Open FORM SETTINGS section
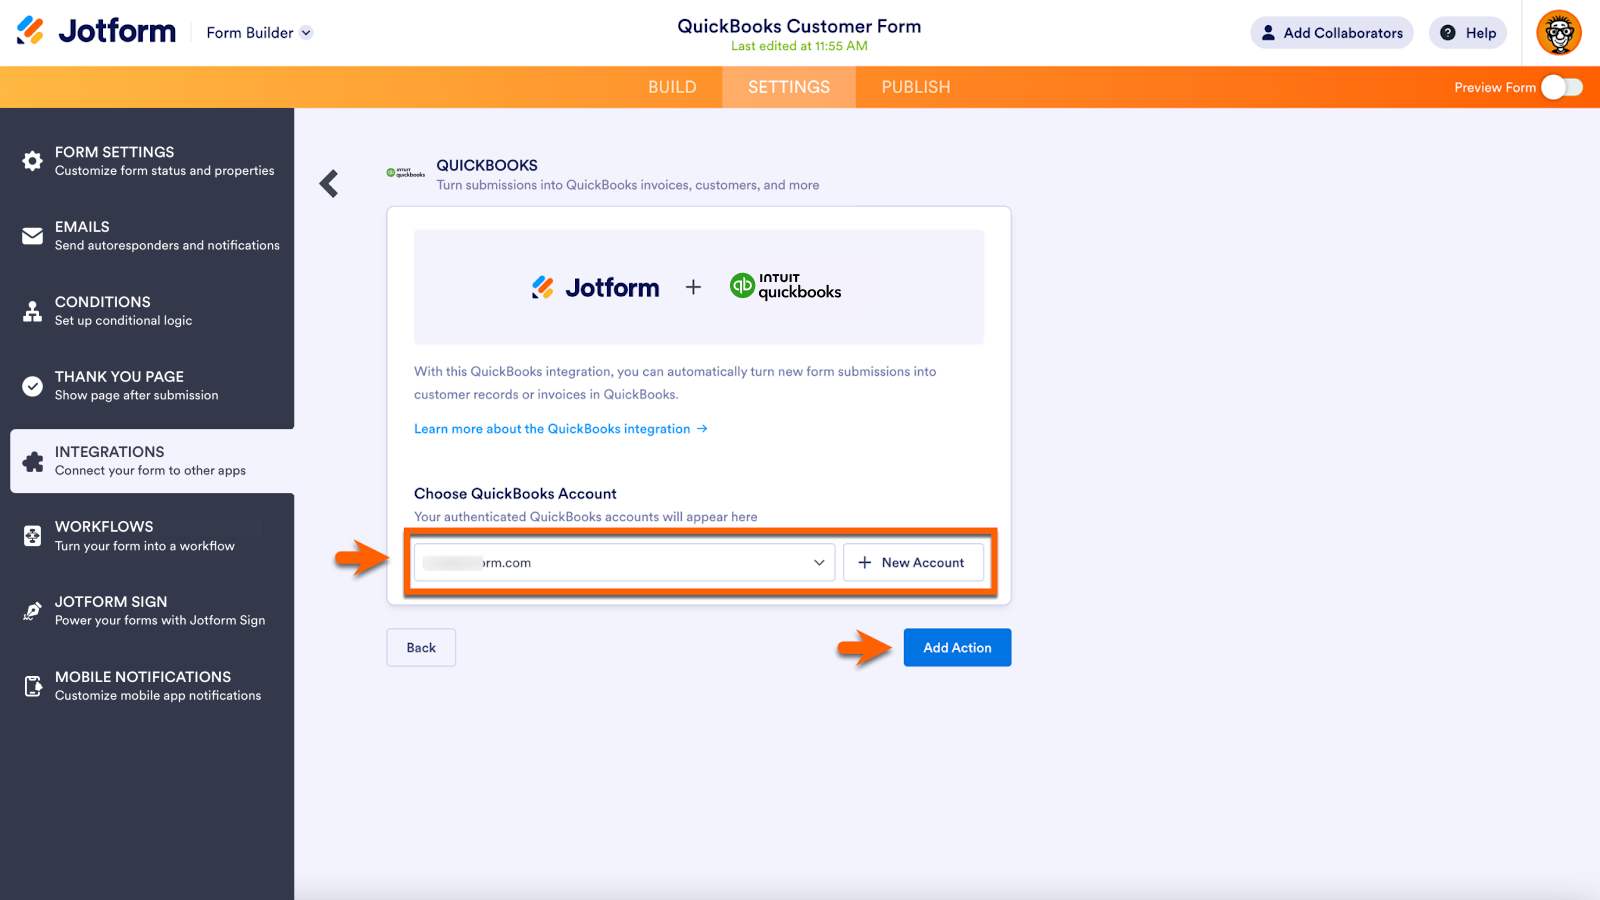 click(x=147, y=161)
